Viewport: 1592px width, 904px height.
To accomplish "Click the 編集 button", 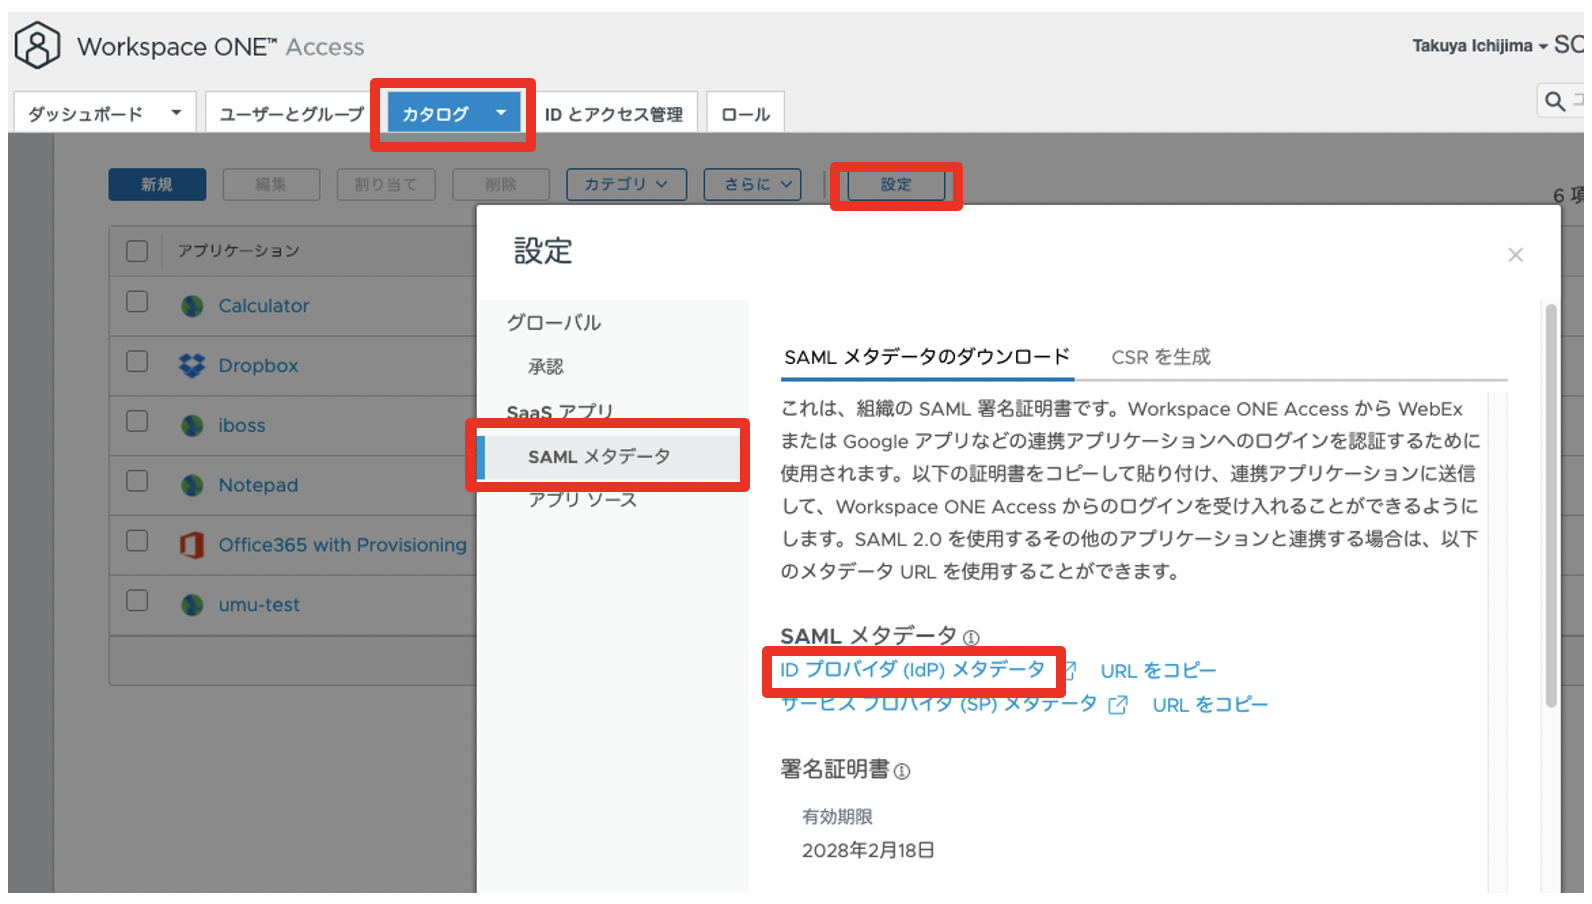I will pos(271,184).
